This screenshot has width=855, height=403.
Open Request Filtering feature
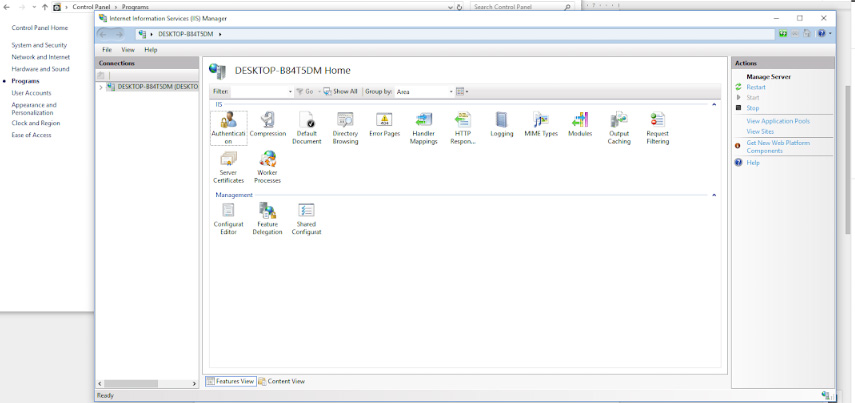coord(658,128)
